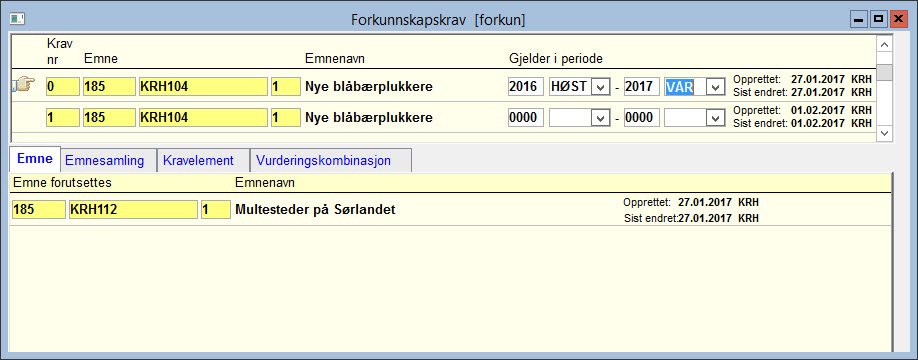Viewport: 918px width, 360px height.
Task: Click Nye blåbærplukkere in row 0
Action: (369, 87)
